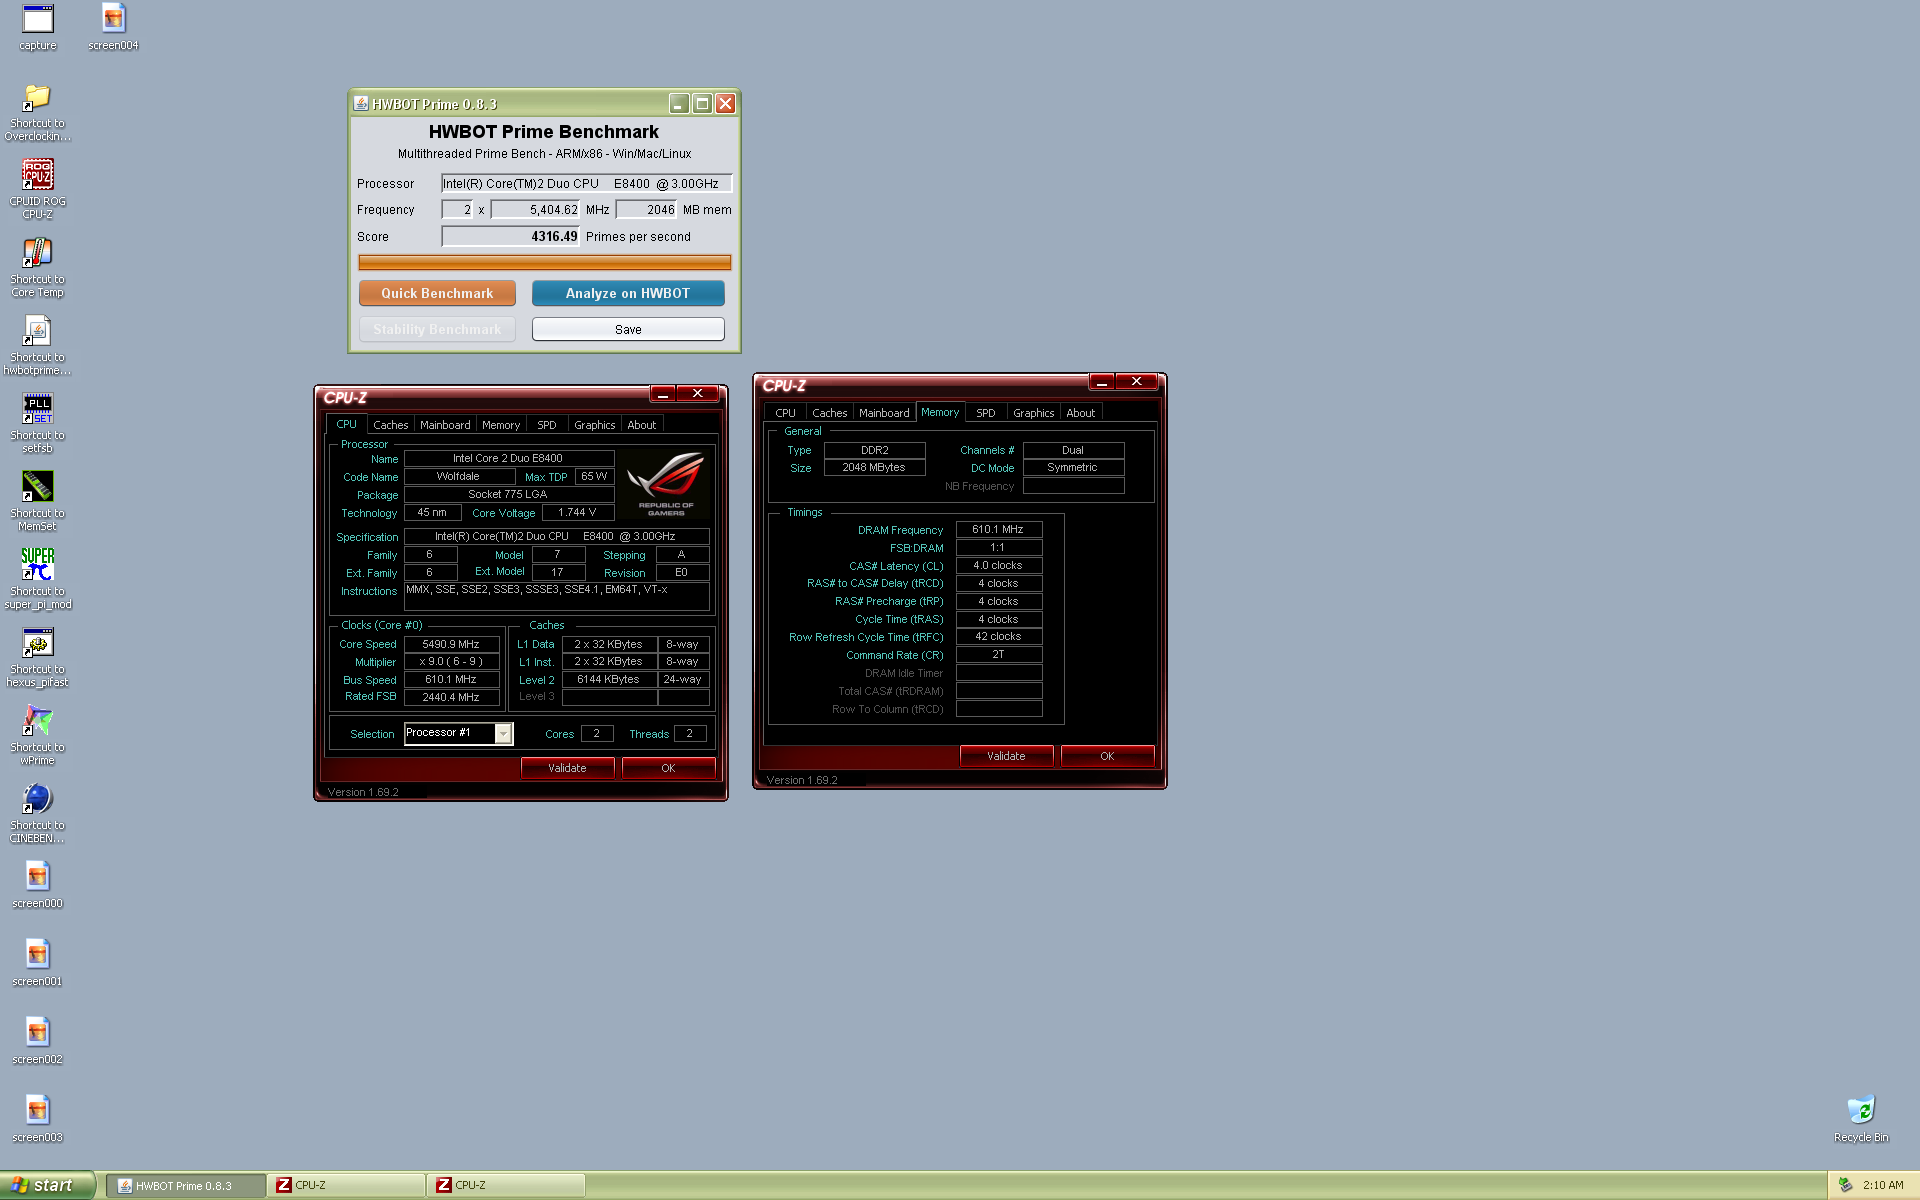The height and width of the screenshot is (1200, 1920).
Task: Open About tab in right CPU-Z window
Action: 1081,413
